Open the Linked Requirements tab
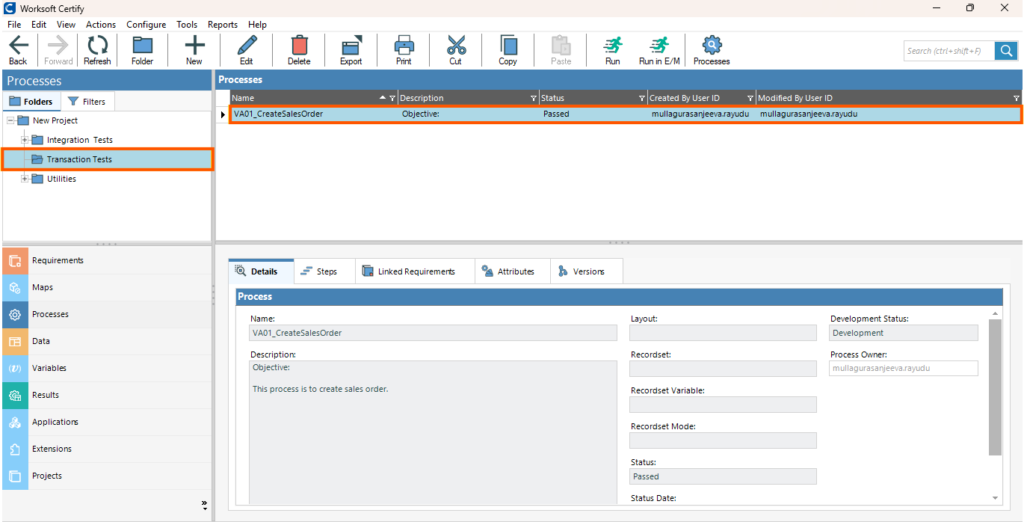 click(x=415, y=272)
